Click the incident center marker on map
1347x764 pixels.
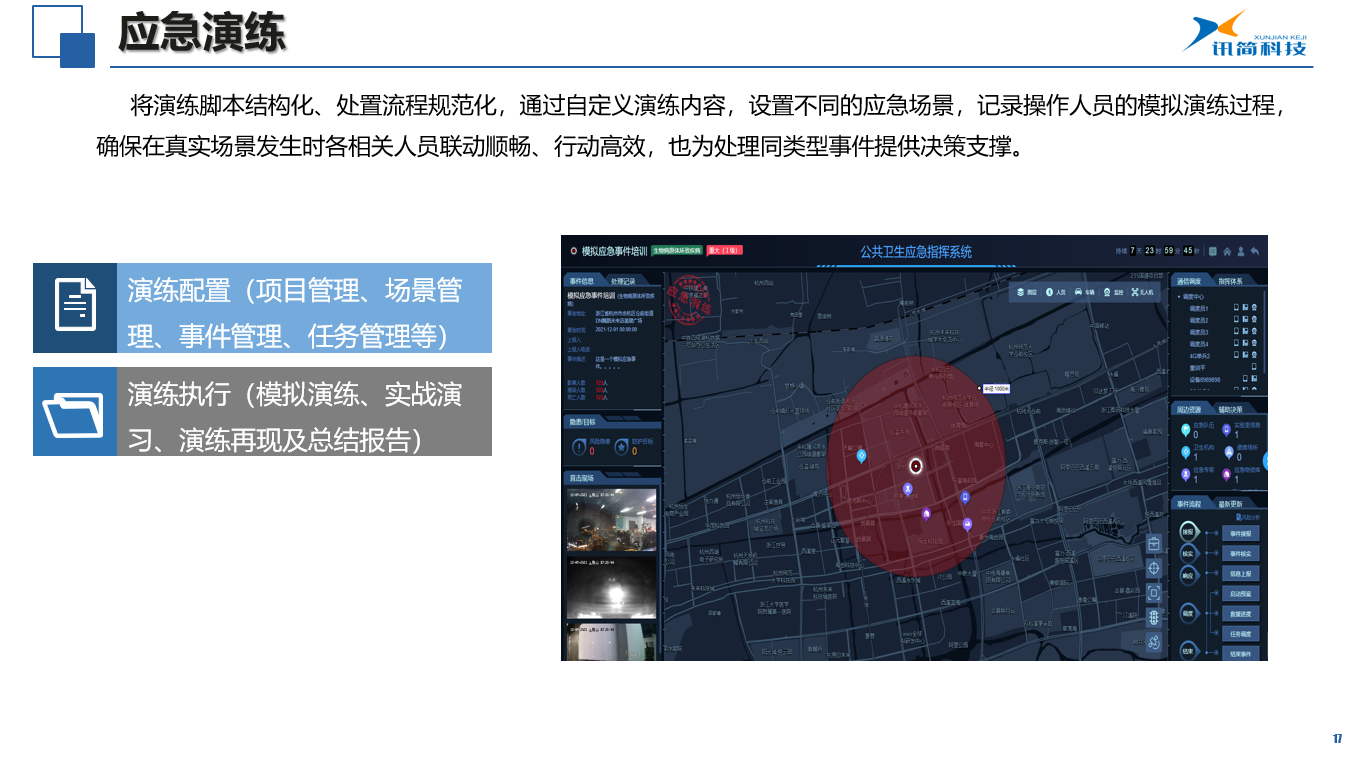pyautogui.click(x=915, y=466)
